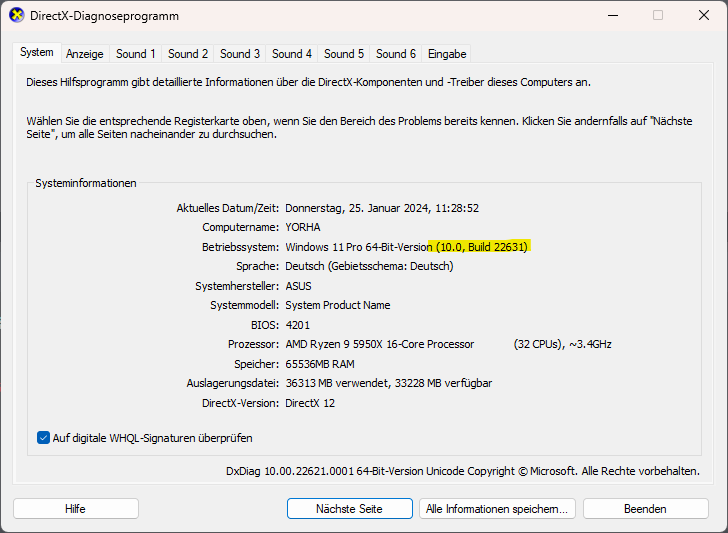Viewport: 728px width, 533px height.
Task: Show the Sound 3 tab
Action: tap(240, 54)
